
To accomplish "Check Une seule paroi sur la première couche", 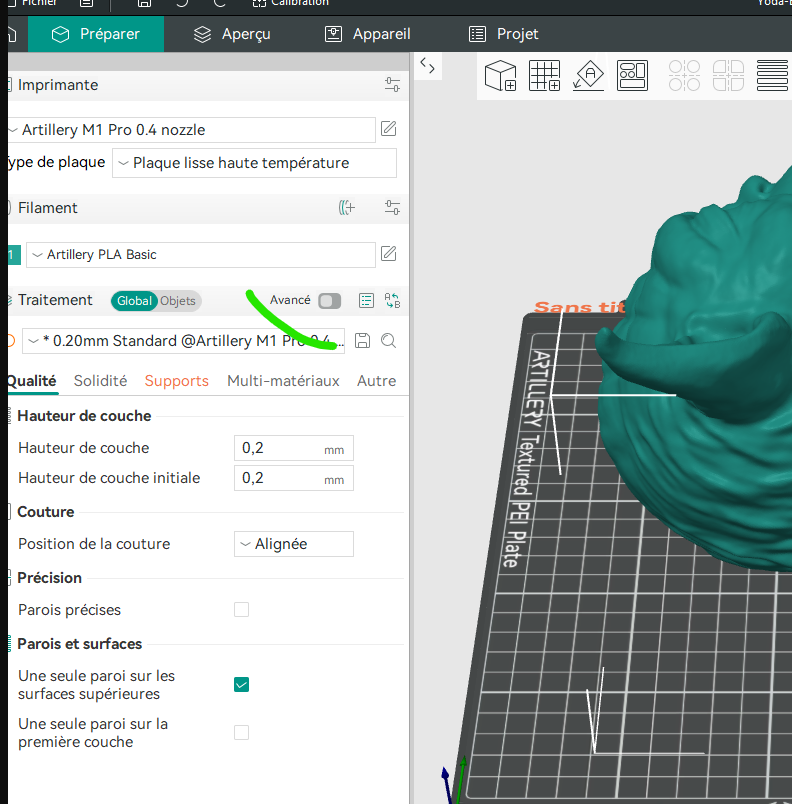I will [241, 732].
